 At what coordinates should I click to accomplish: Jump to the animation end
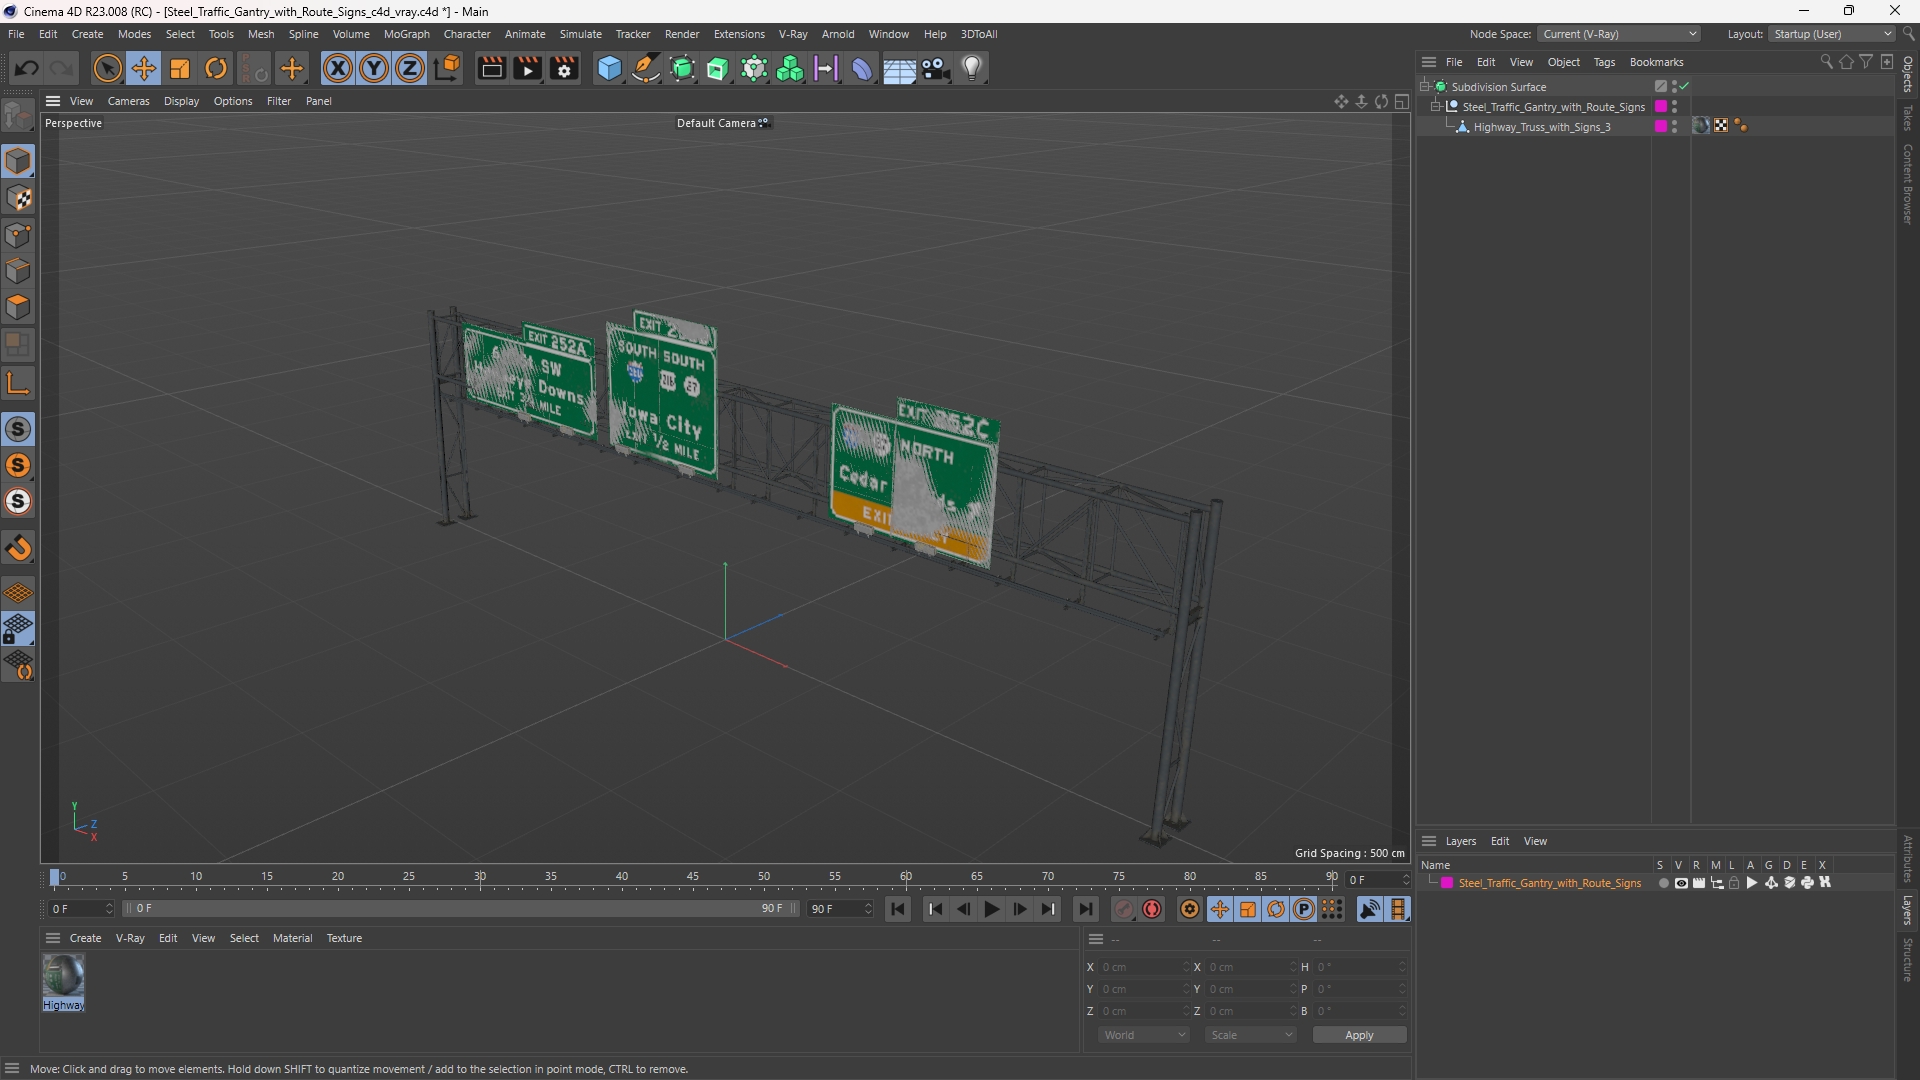(1085, 909)
